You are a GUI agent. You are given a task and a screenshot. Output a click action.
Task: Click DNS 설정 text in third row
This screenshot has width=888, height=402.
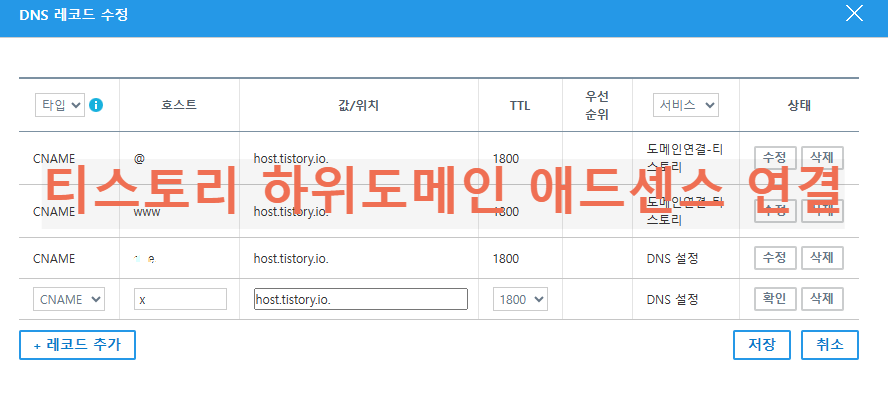click(x=672, y=259)
